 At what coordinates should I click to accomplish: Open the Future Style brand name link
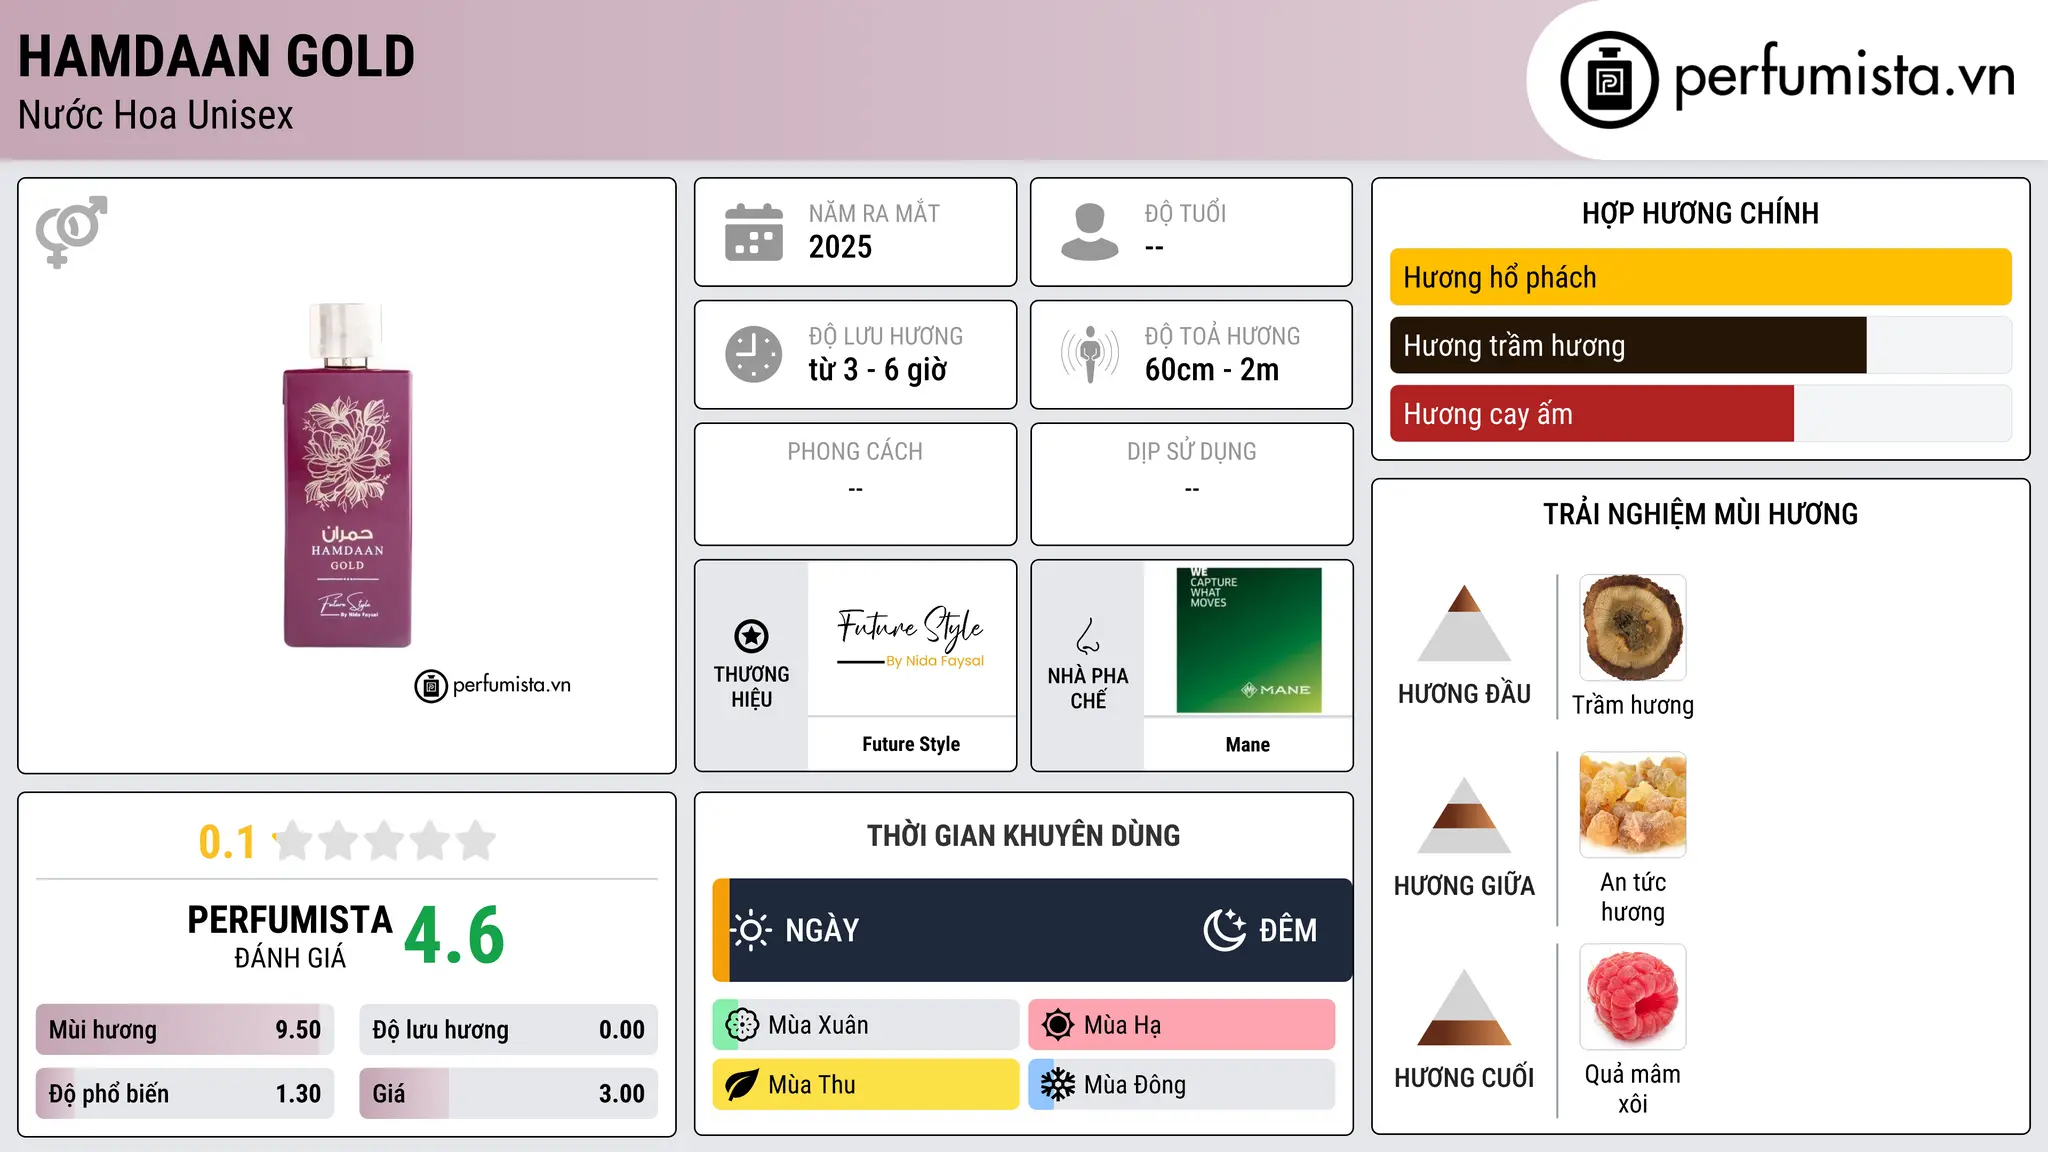[911, 744]
